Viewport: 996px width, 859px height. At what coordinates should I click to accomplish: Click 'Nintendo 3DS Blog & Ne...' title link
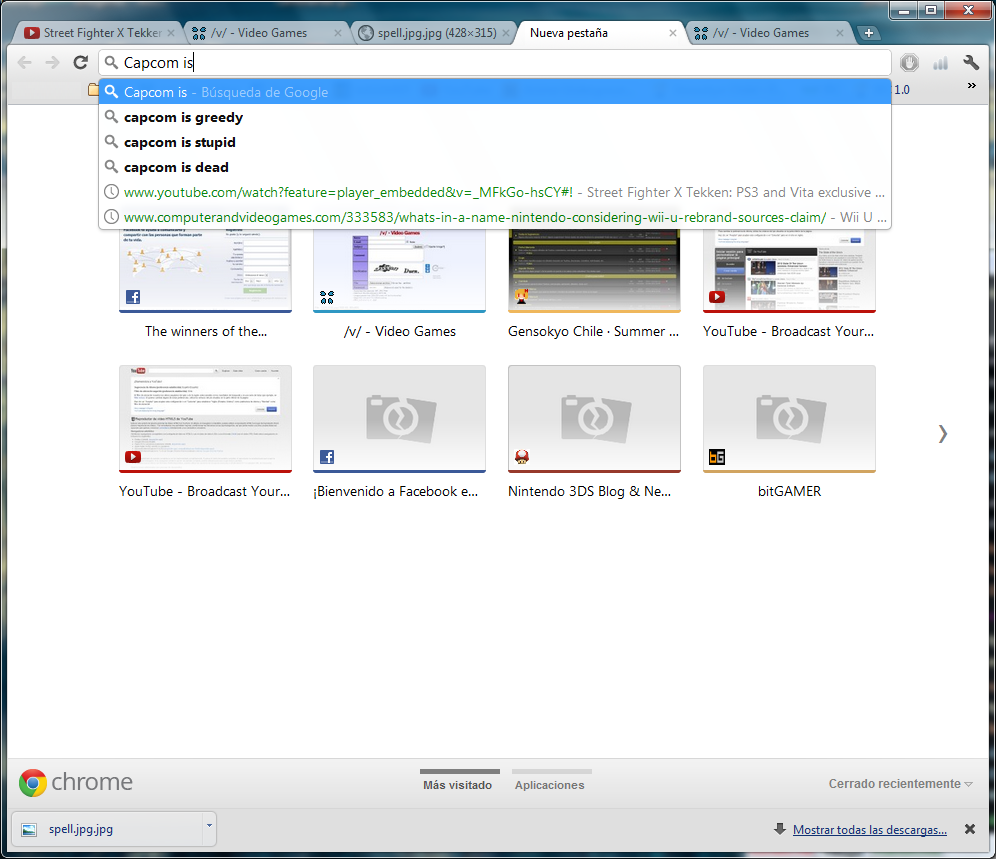tap(589, 491)
